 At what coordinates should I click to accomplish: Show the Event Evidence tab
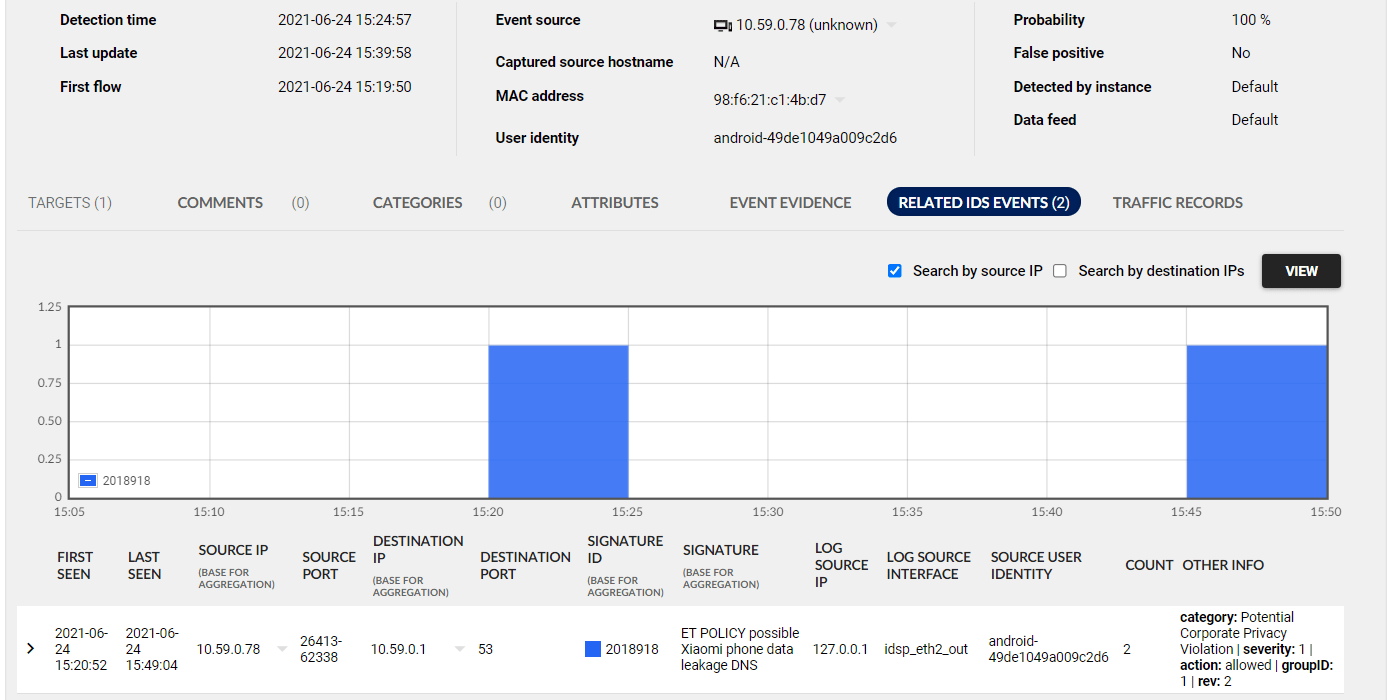790,203
